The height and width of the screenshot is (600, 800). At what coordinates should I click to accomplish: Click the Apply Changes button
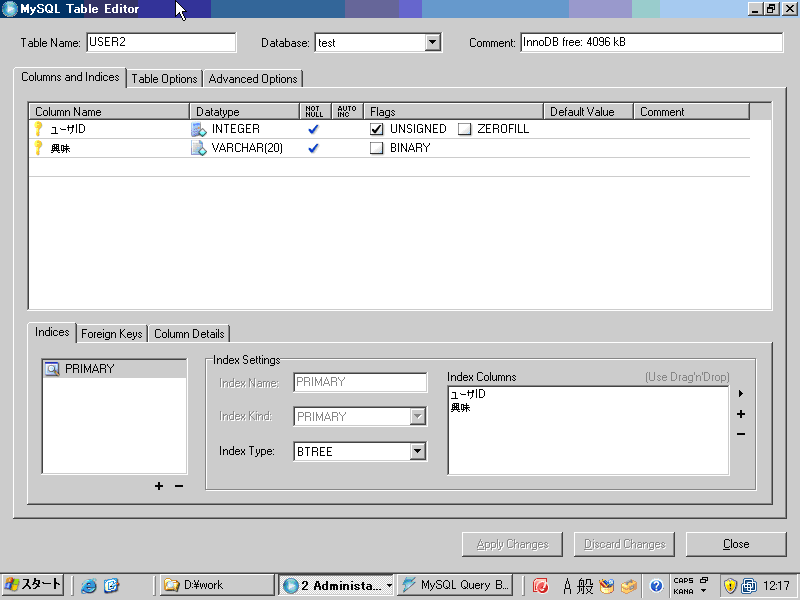512,544
